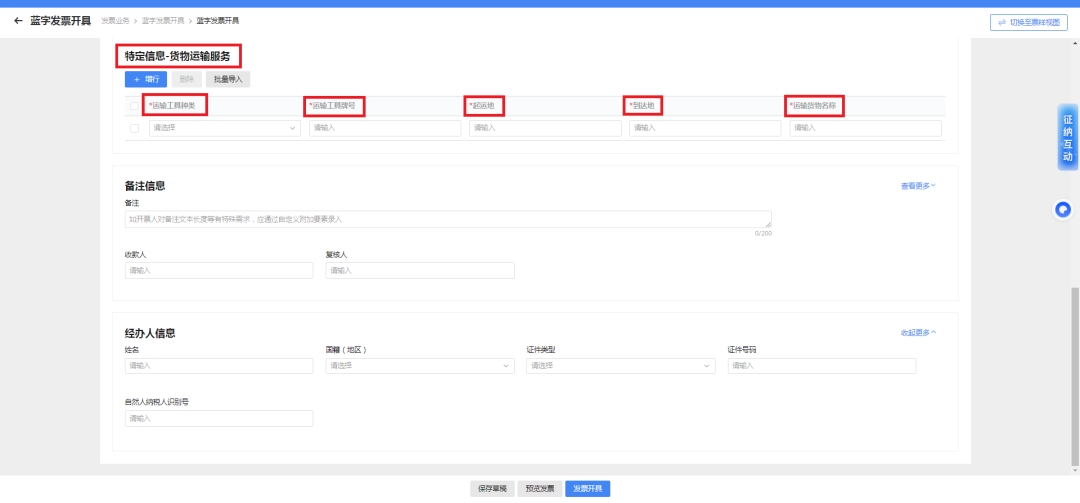Expand 查看更多 in 备注信息
Image resolution: width=1080 pixels, height=503 pixels.
coord(918,186)
